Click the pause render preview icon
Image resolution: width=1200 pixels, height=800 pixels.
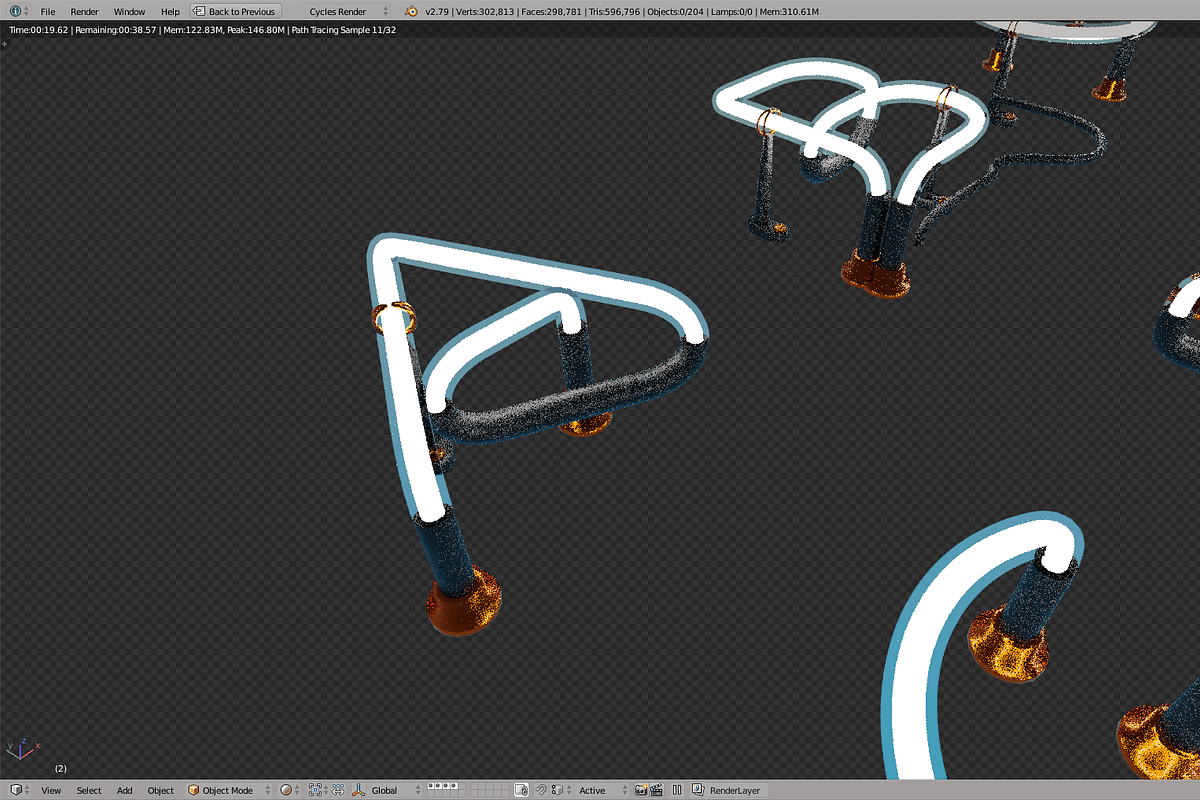[x=677, y=790]
